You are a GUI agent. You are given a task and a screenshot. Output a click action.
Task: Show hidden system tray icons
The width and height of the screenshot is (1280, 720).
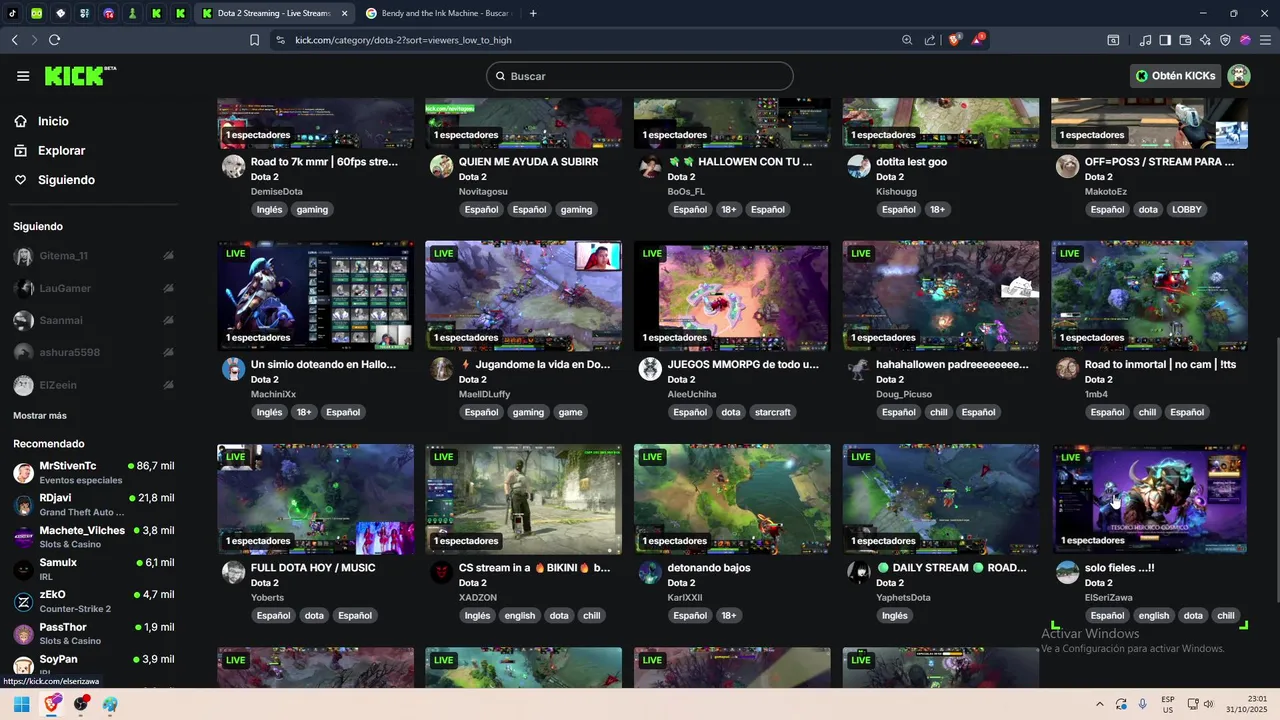pos(1100,704)
